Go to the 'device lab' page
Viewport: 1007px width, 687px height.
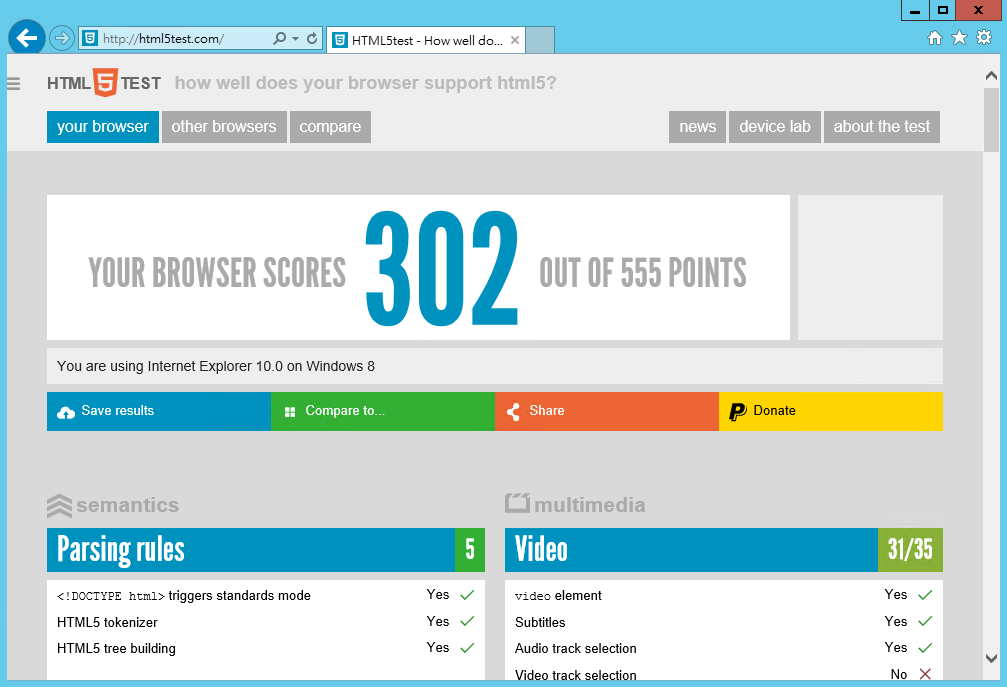775,127
